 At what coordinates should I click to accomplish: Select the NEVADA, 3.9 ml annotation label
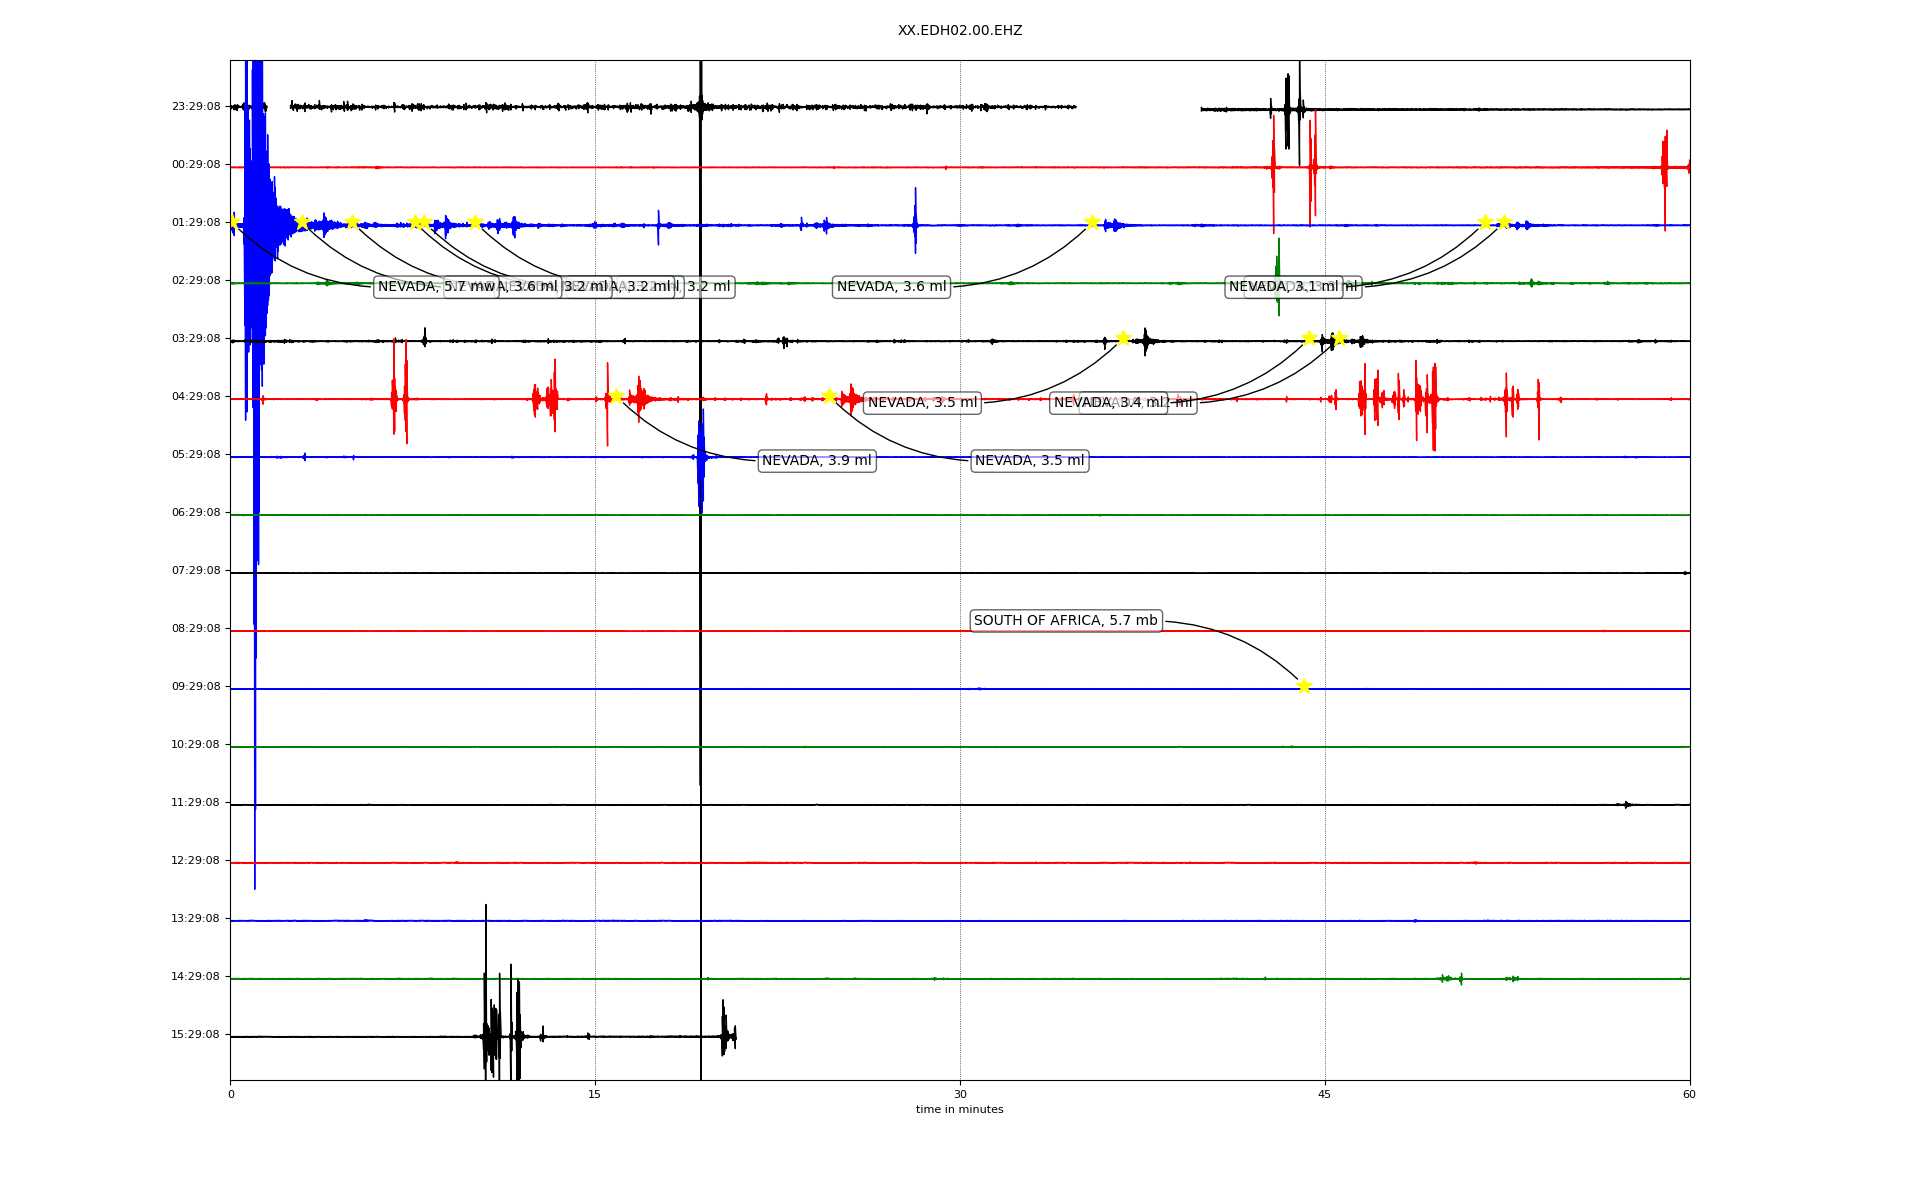tap(816, 461)
